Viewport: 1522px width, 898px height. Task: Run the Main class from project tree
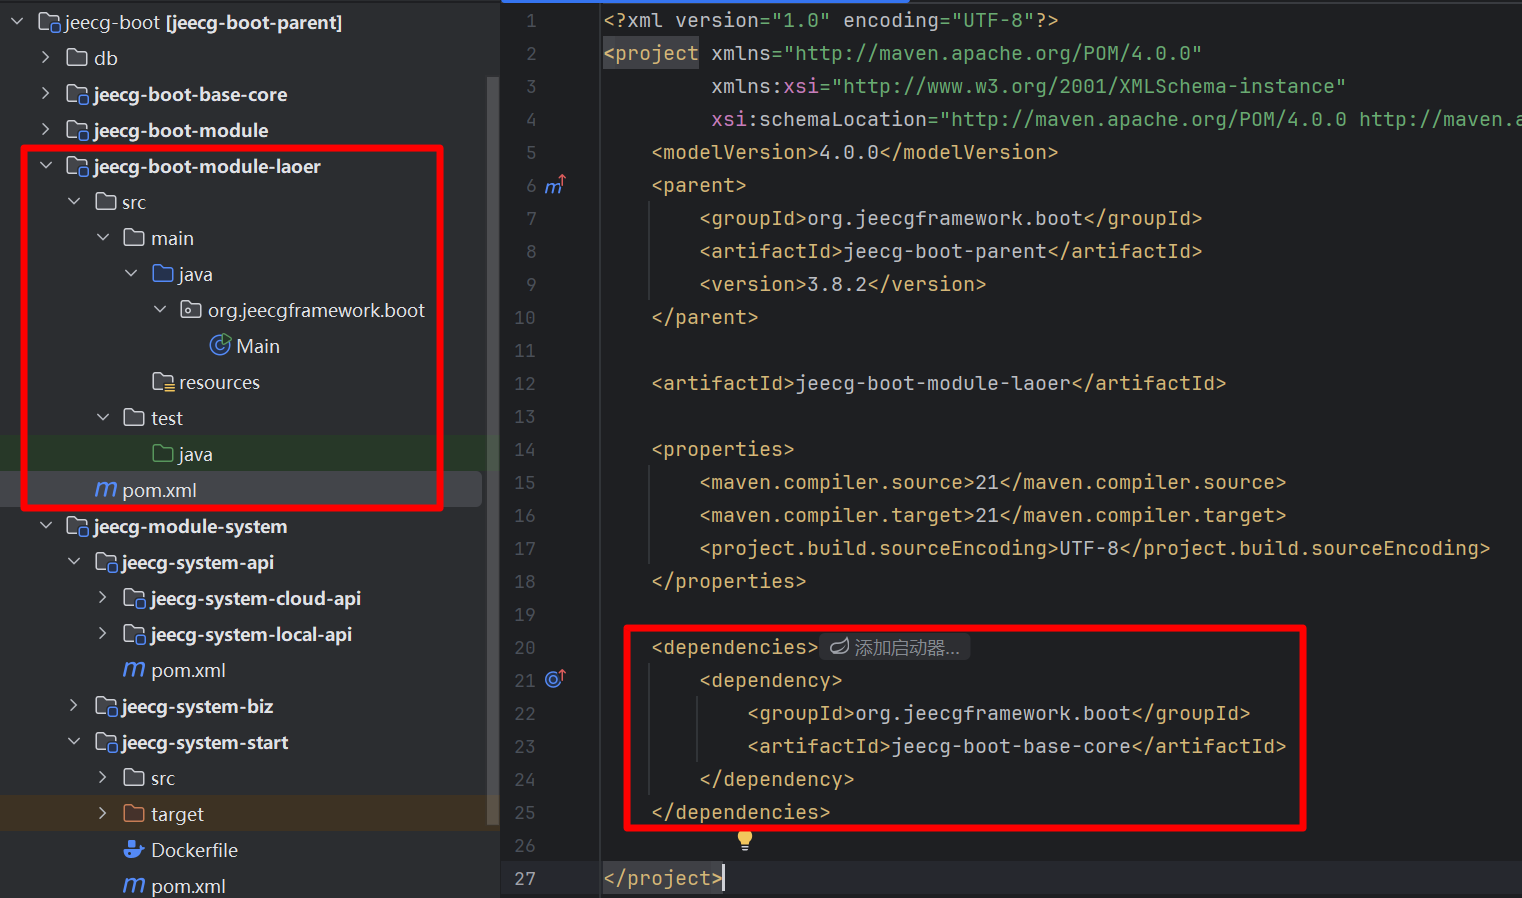click(219, 345)
